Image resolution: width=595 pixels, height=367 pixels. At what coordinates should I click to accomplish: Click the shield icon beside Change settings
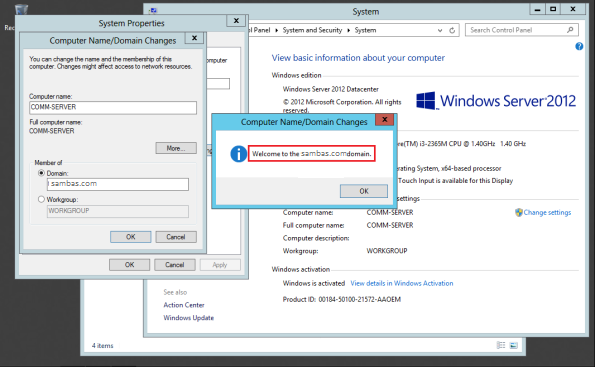click(x=519, y=213)
